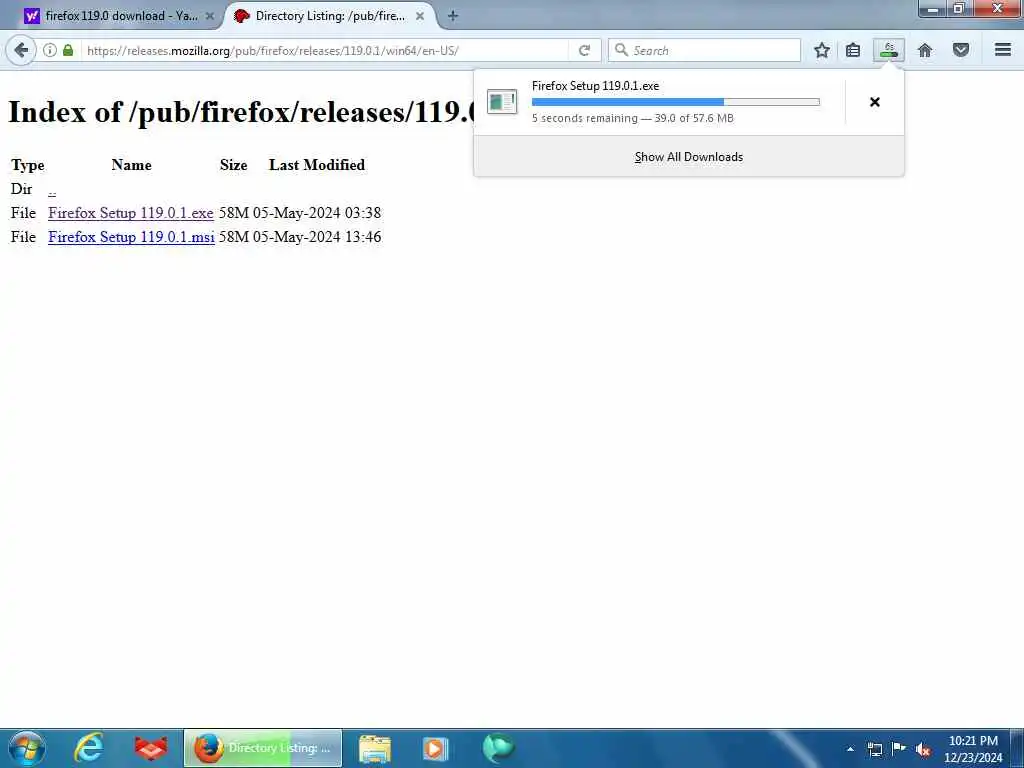Close the Directory Listing tab
The width and height of the screenshot is (1024, 768).
[x=420, y=16]
